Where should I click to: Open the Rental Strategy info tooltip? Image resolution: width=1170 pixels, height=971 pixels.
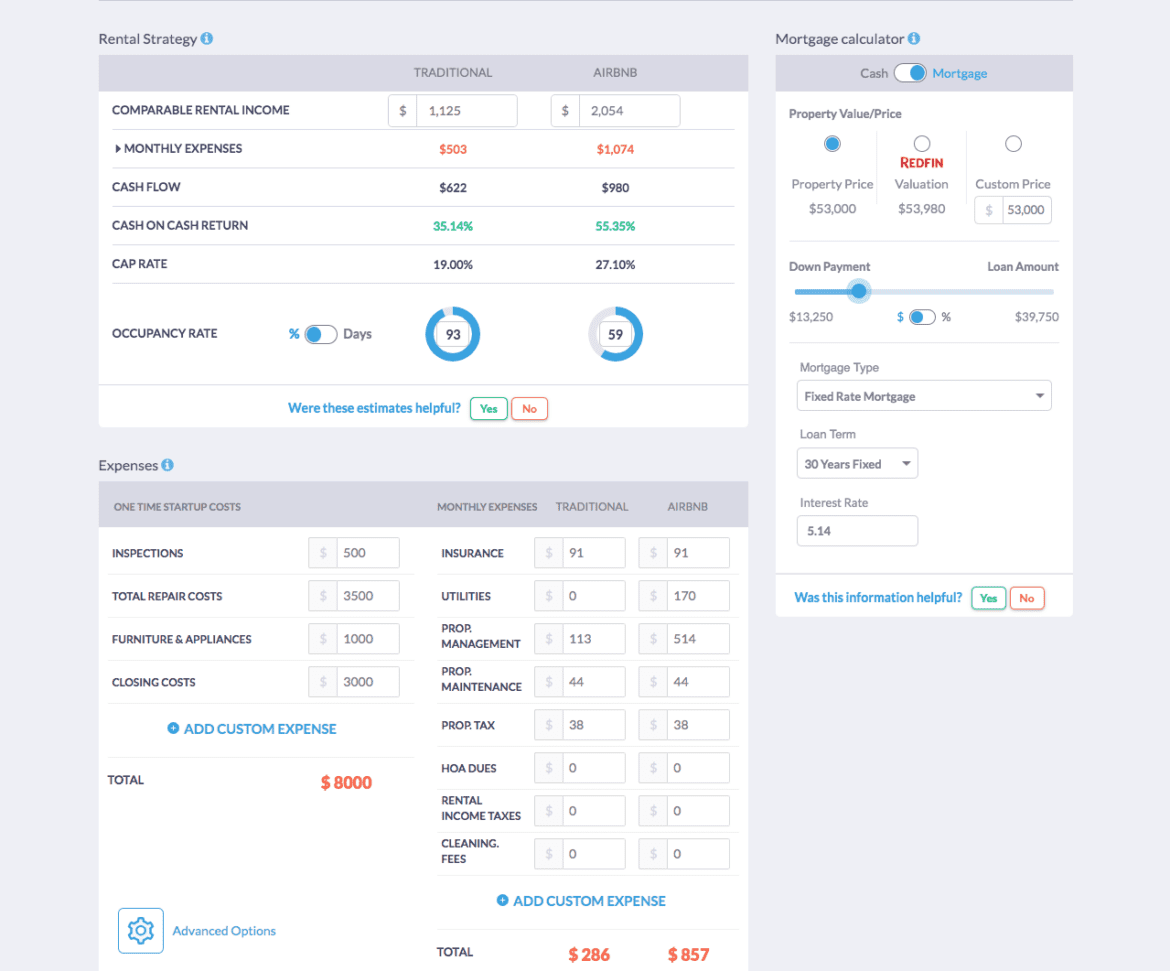pos(207,38)
